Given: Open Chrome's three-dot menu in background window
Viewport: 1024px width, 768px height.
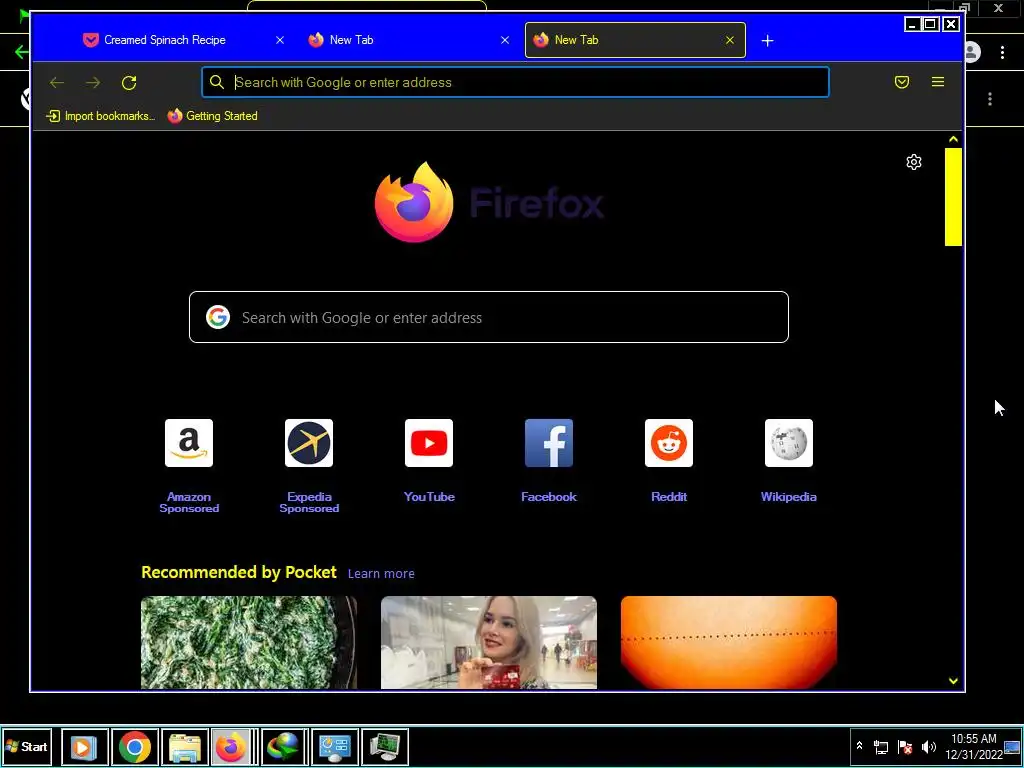Looking at the screenshot, I should click(1002, 52).
